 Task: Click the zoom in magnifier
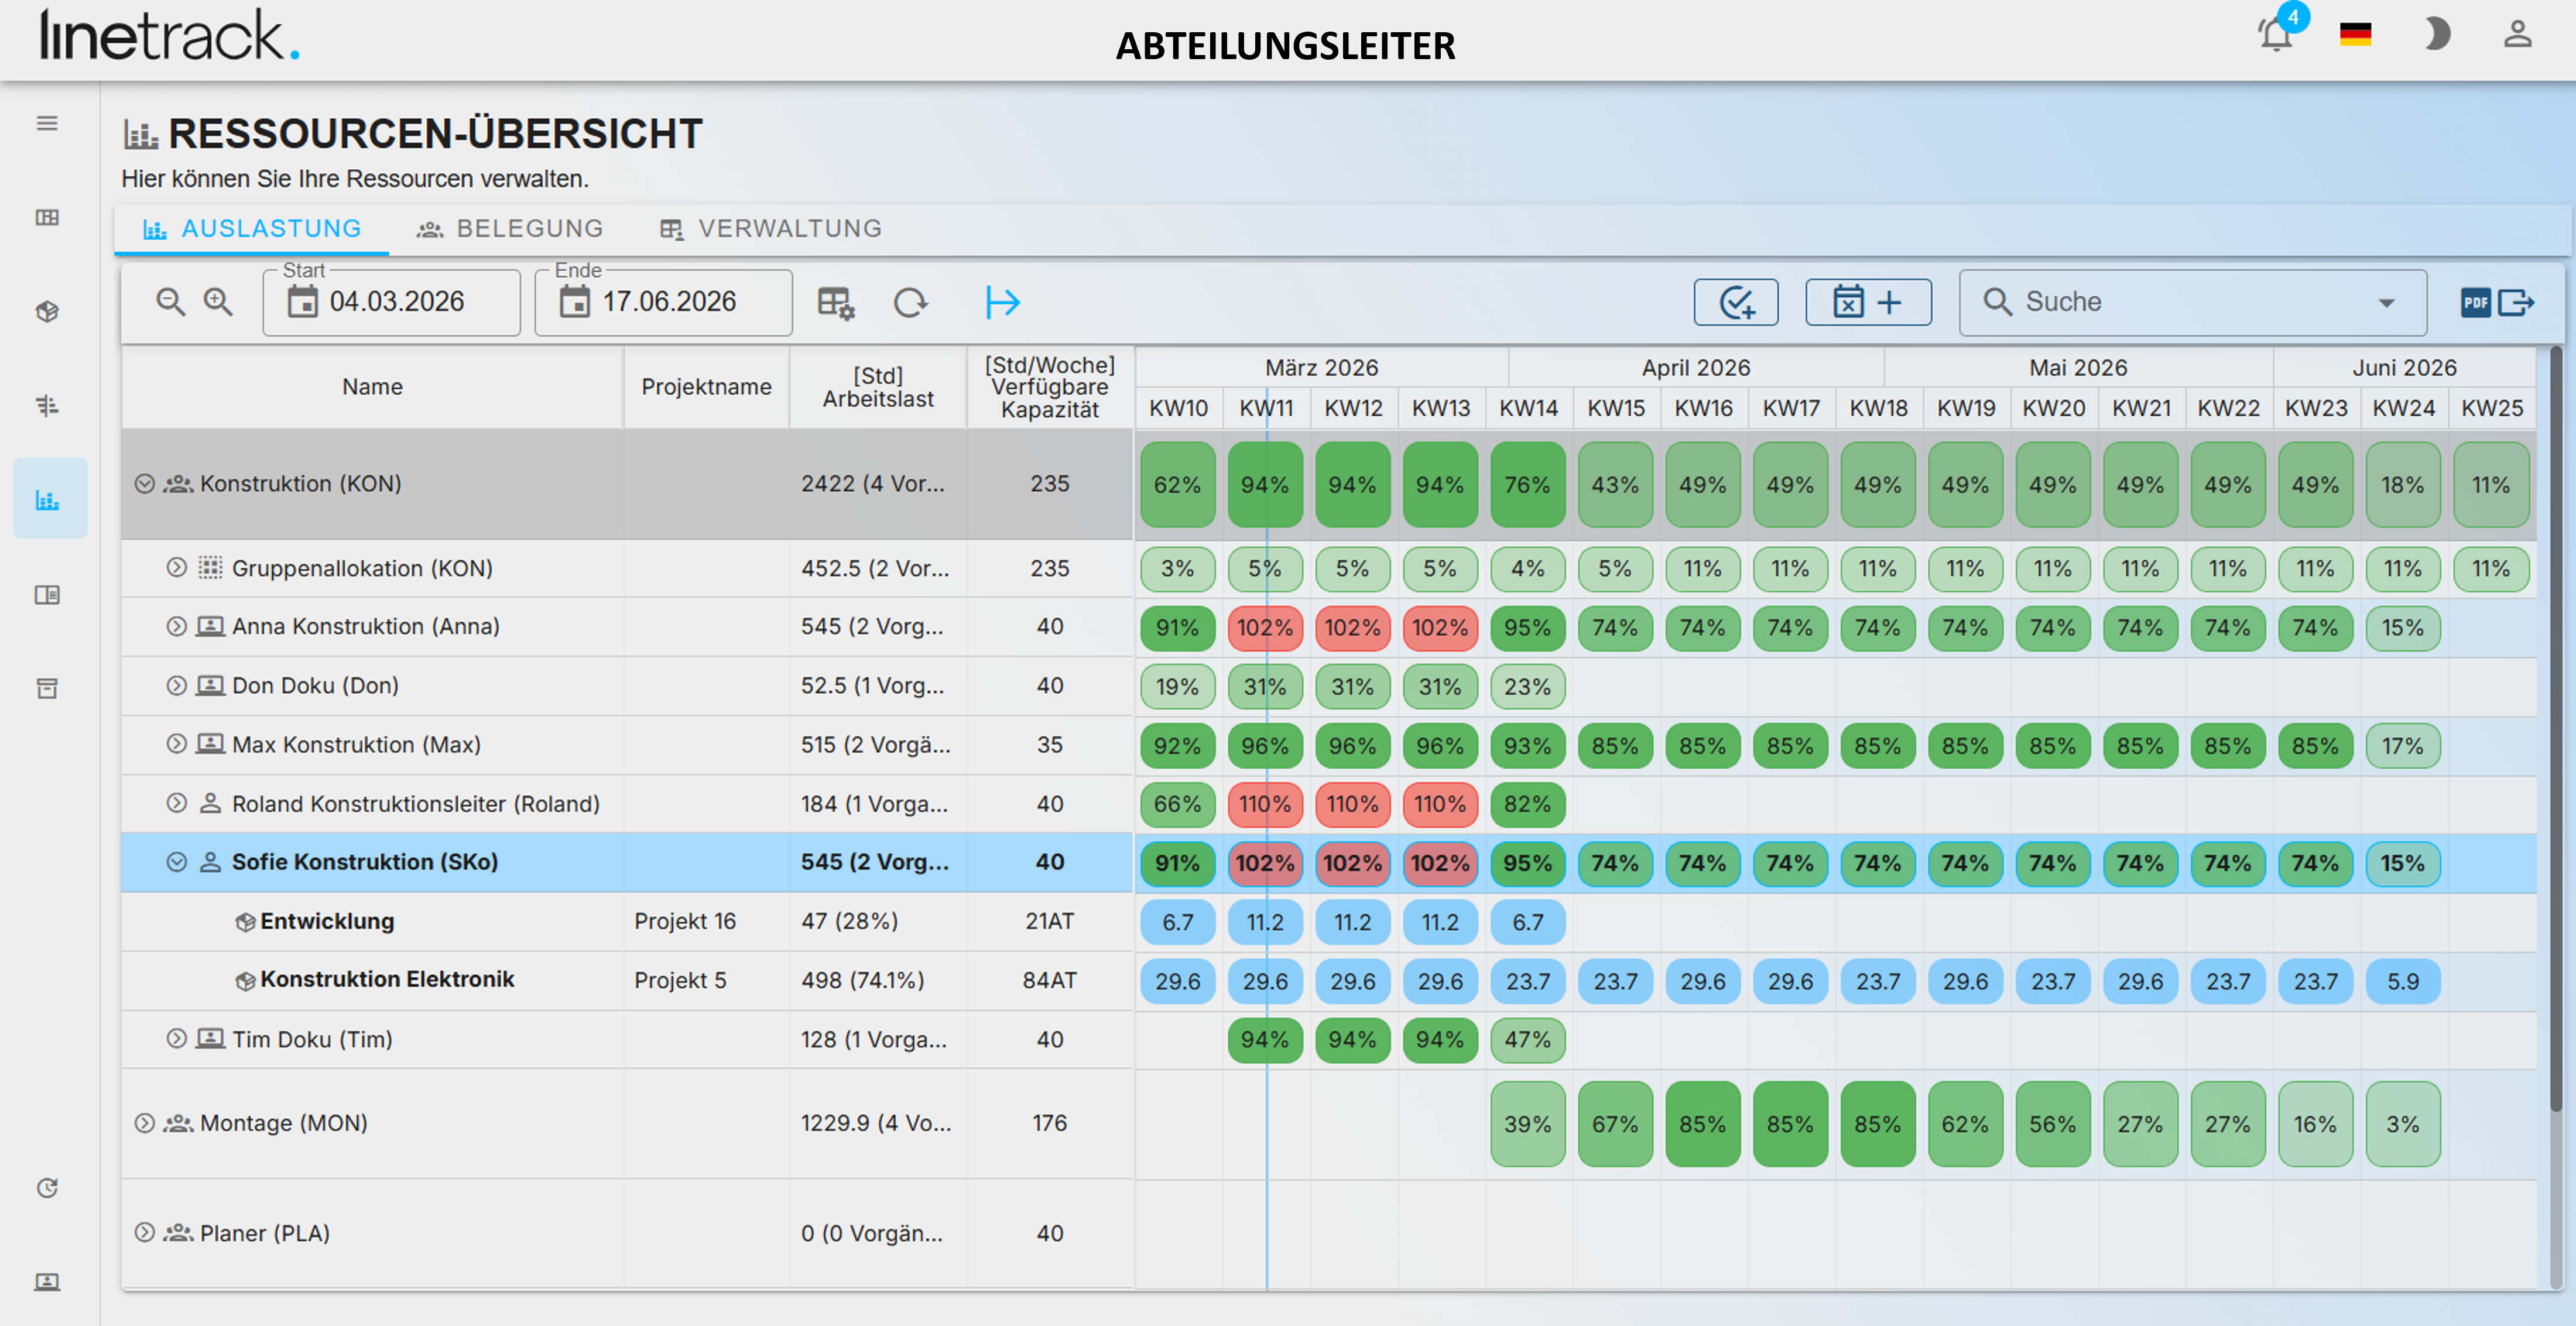click(218, 302)
